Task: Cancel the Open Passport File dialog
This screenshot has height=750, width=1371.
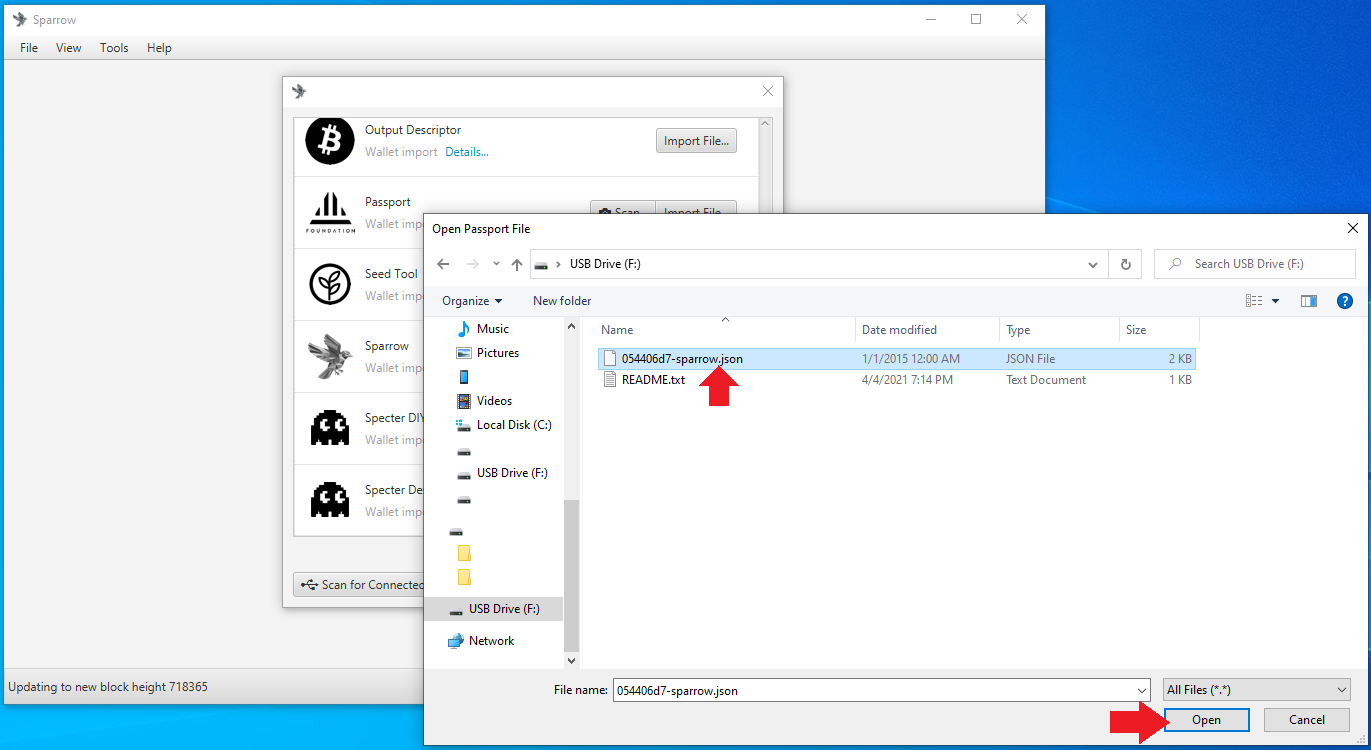Action: coord(1307,720)
